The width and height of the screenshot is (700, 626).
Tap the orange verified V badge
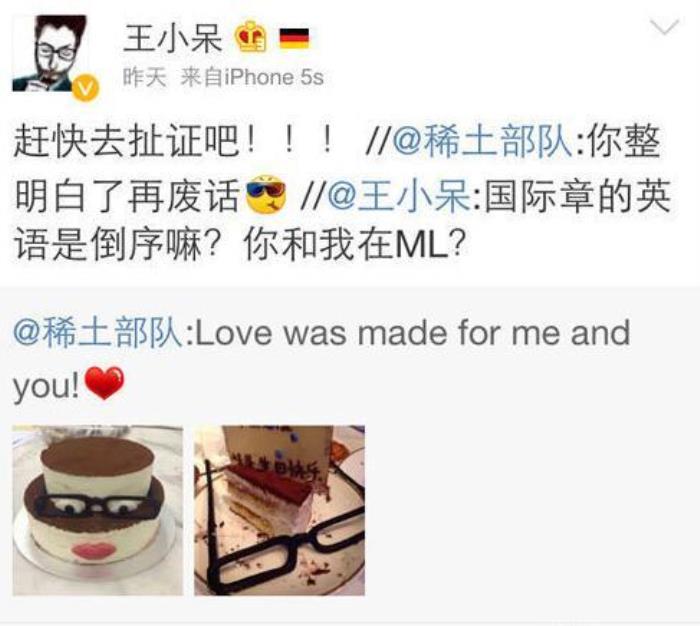pos(86,88)
